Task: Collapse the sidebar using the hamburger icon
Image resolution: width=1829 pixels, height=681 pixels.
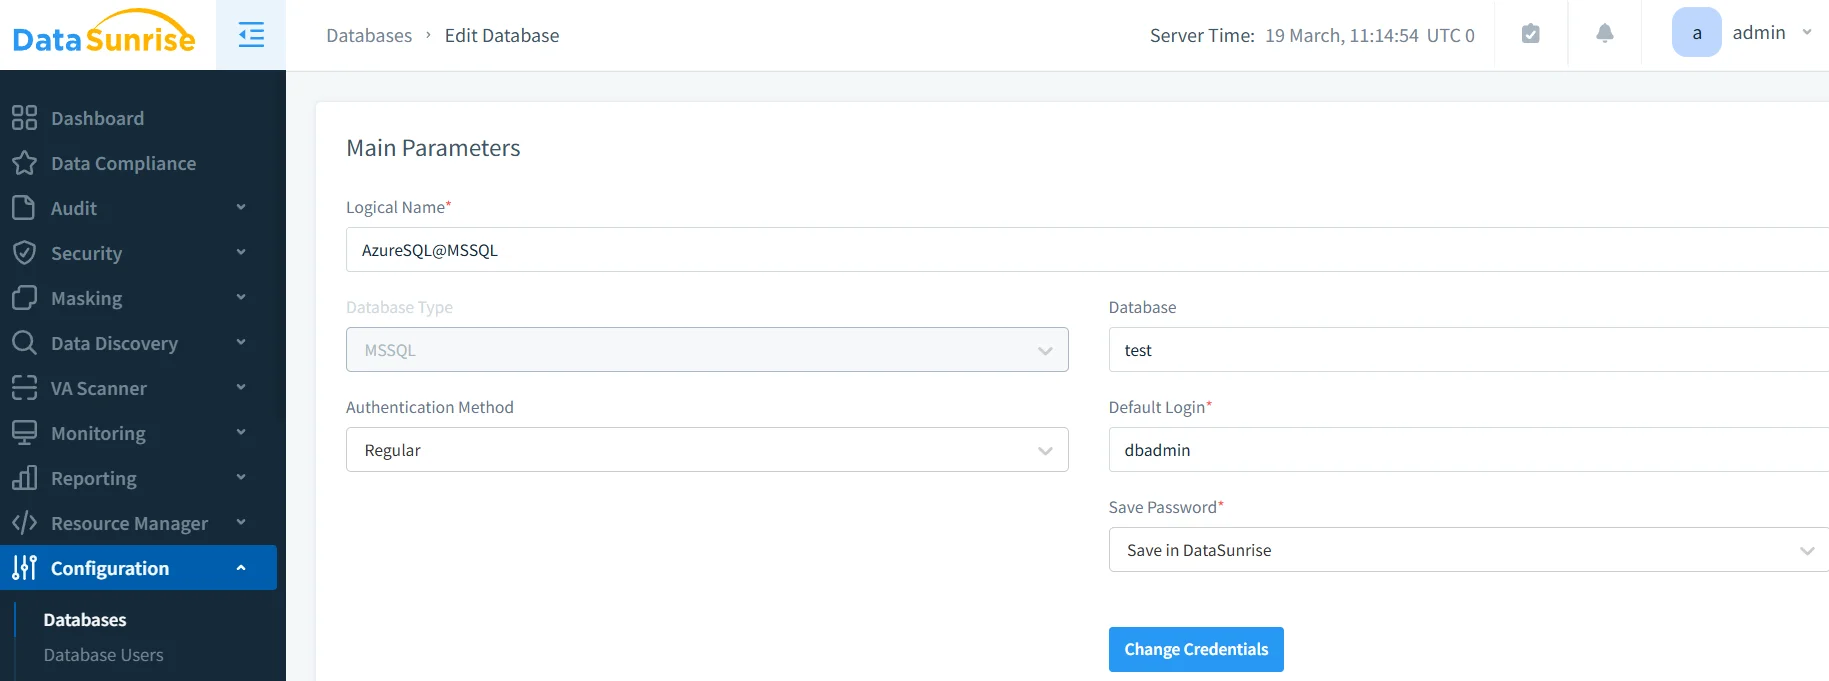Action: tap(250, 34)
